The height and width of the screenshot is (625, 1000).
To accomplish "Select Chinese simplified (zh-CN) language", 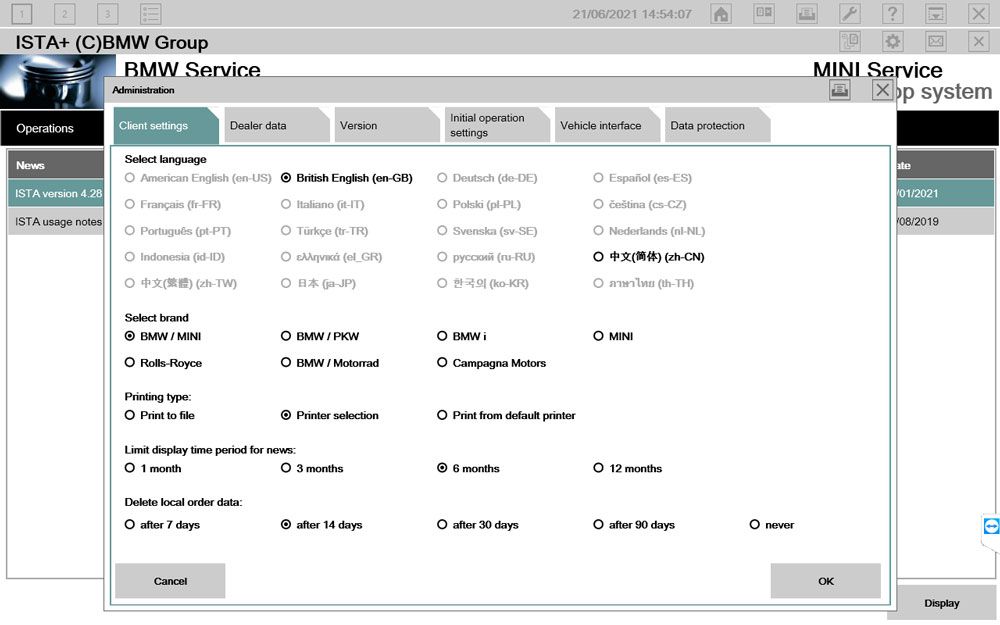I will pos(649,257).
